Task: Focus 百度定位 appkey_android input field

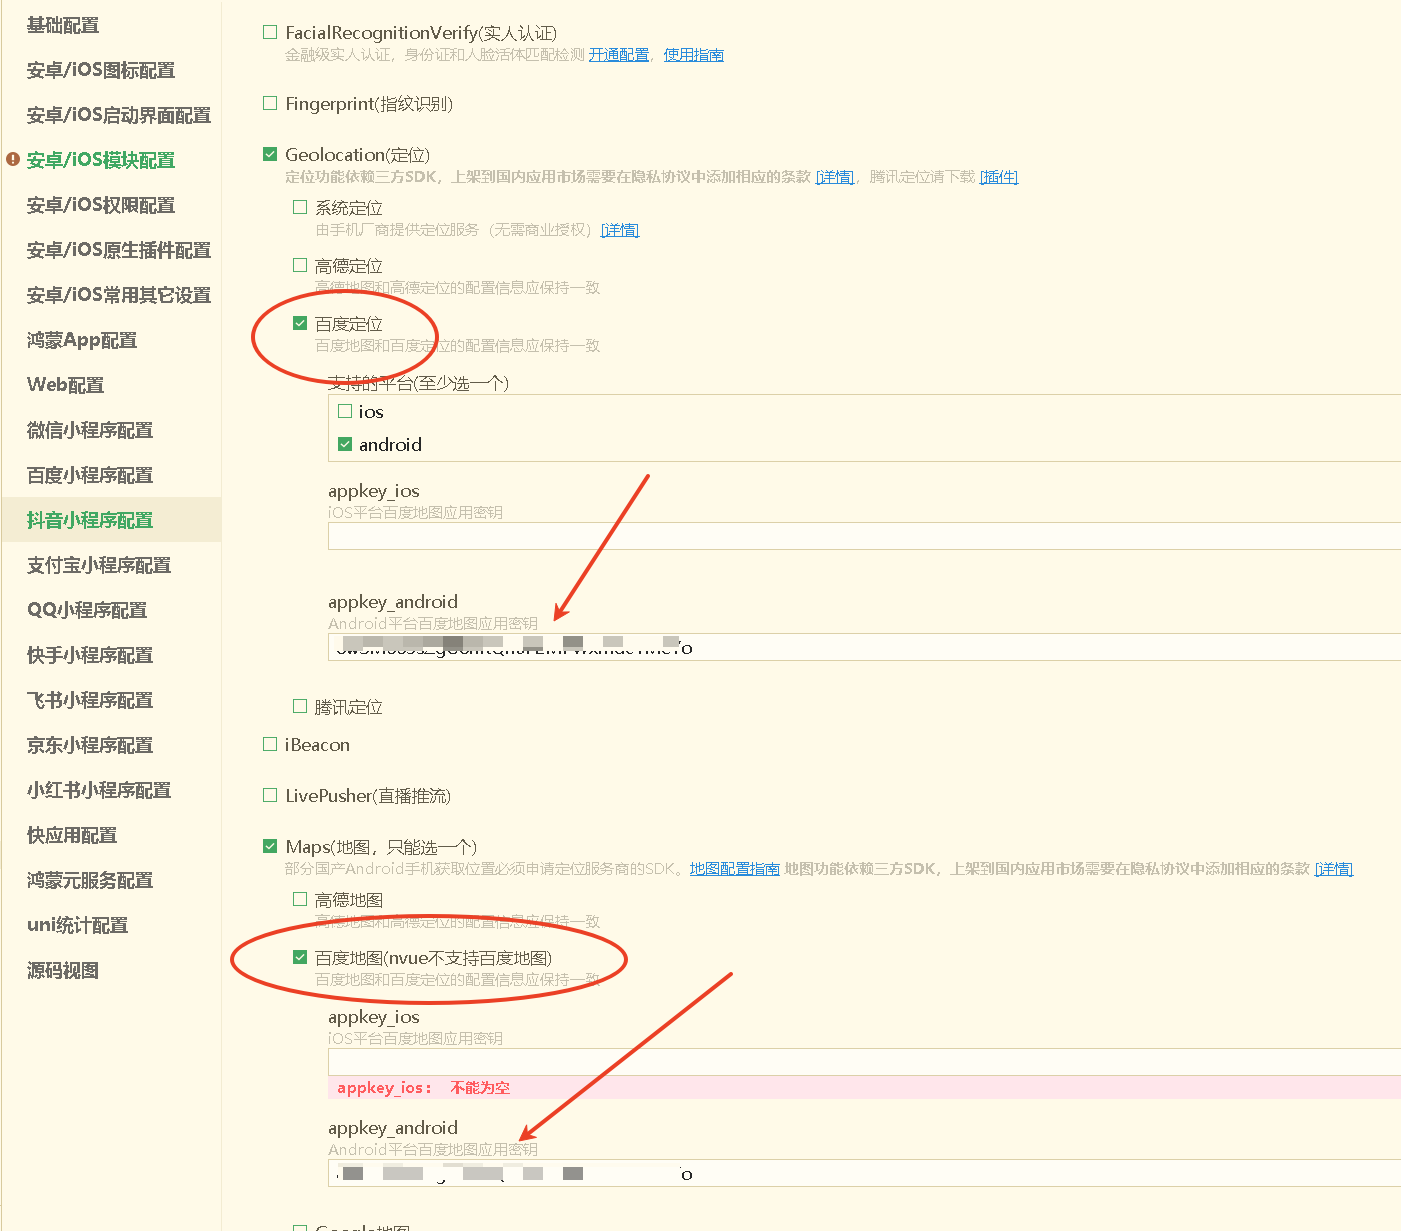Action: tap(864, 647)
